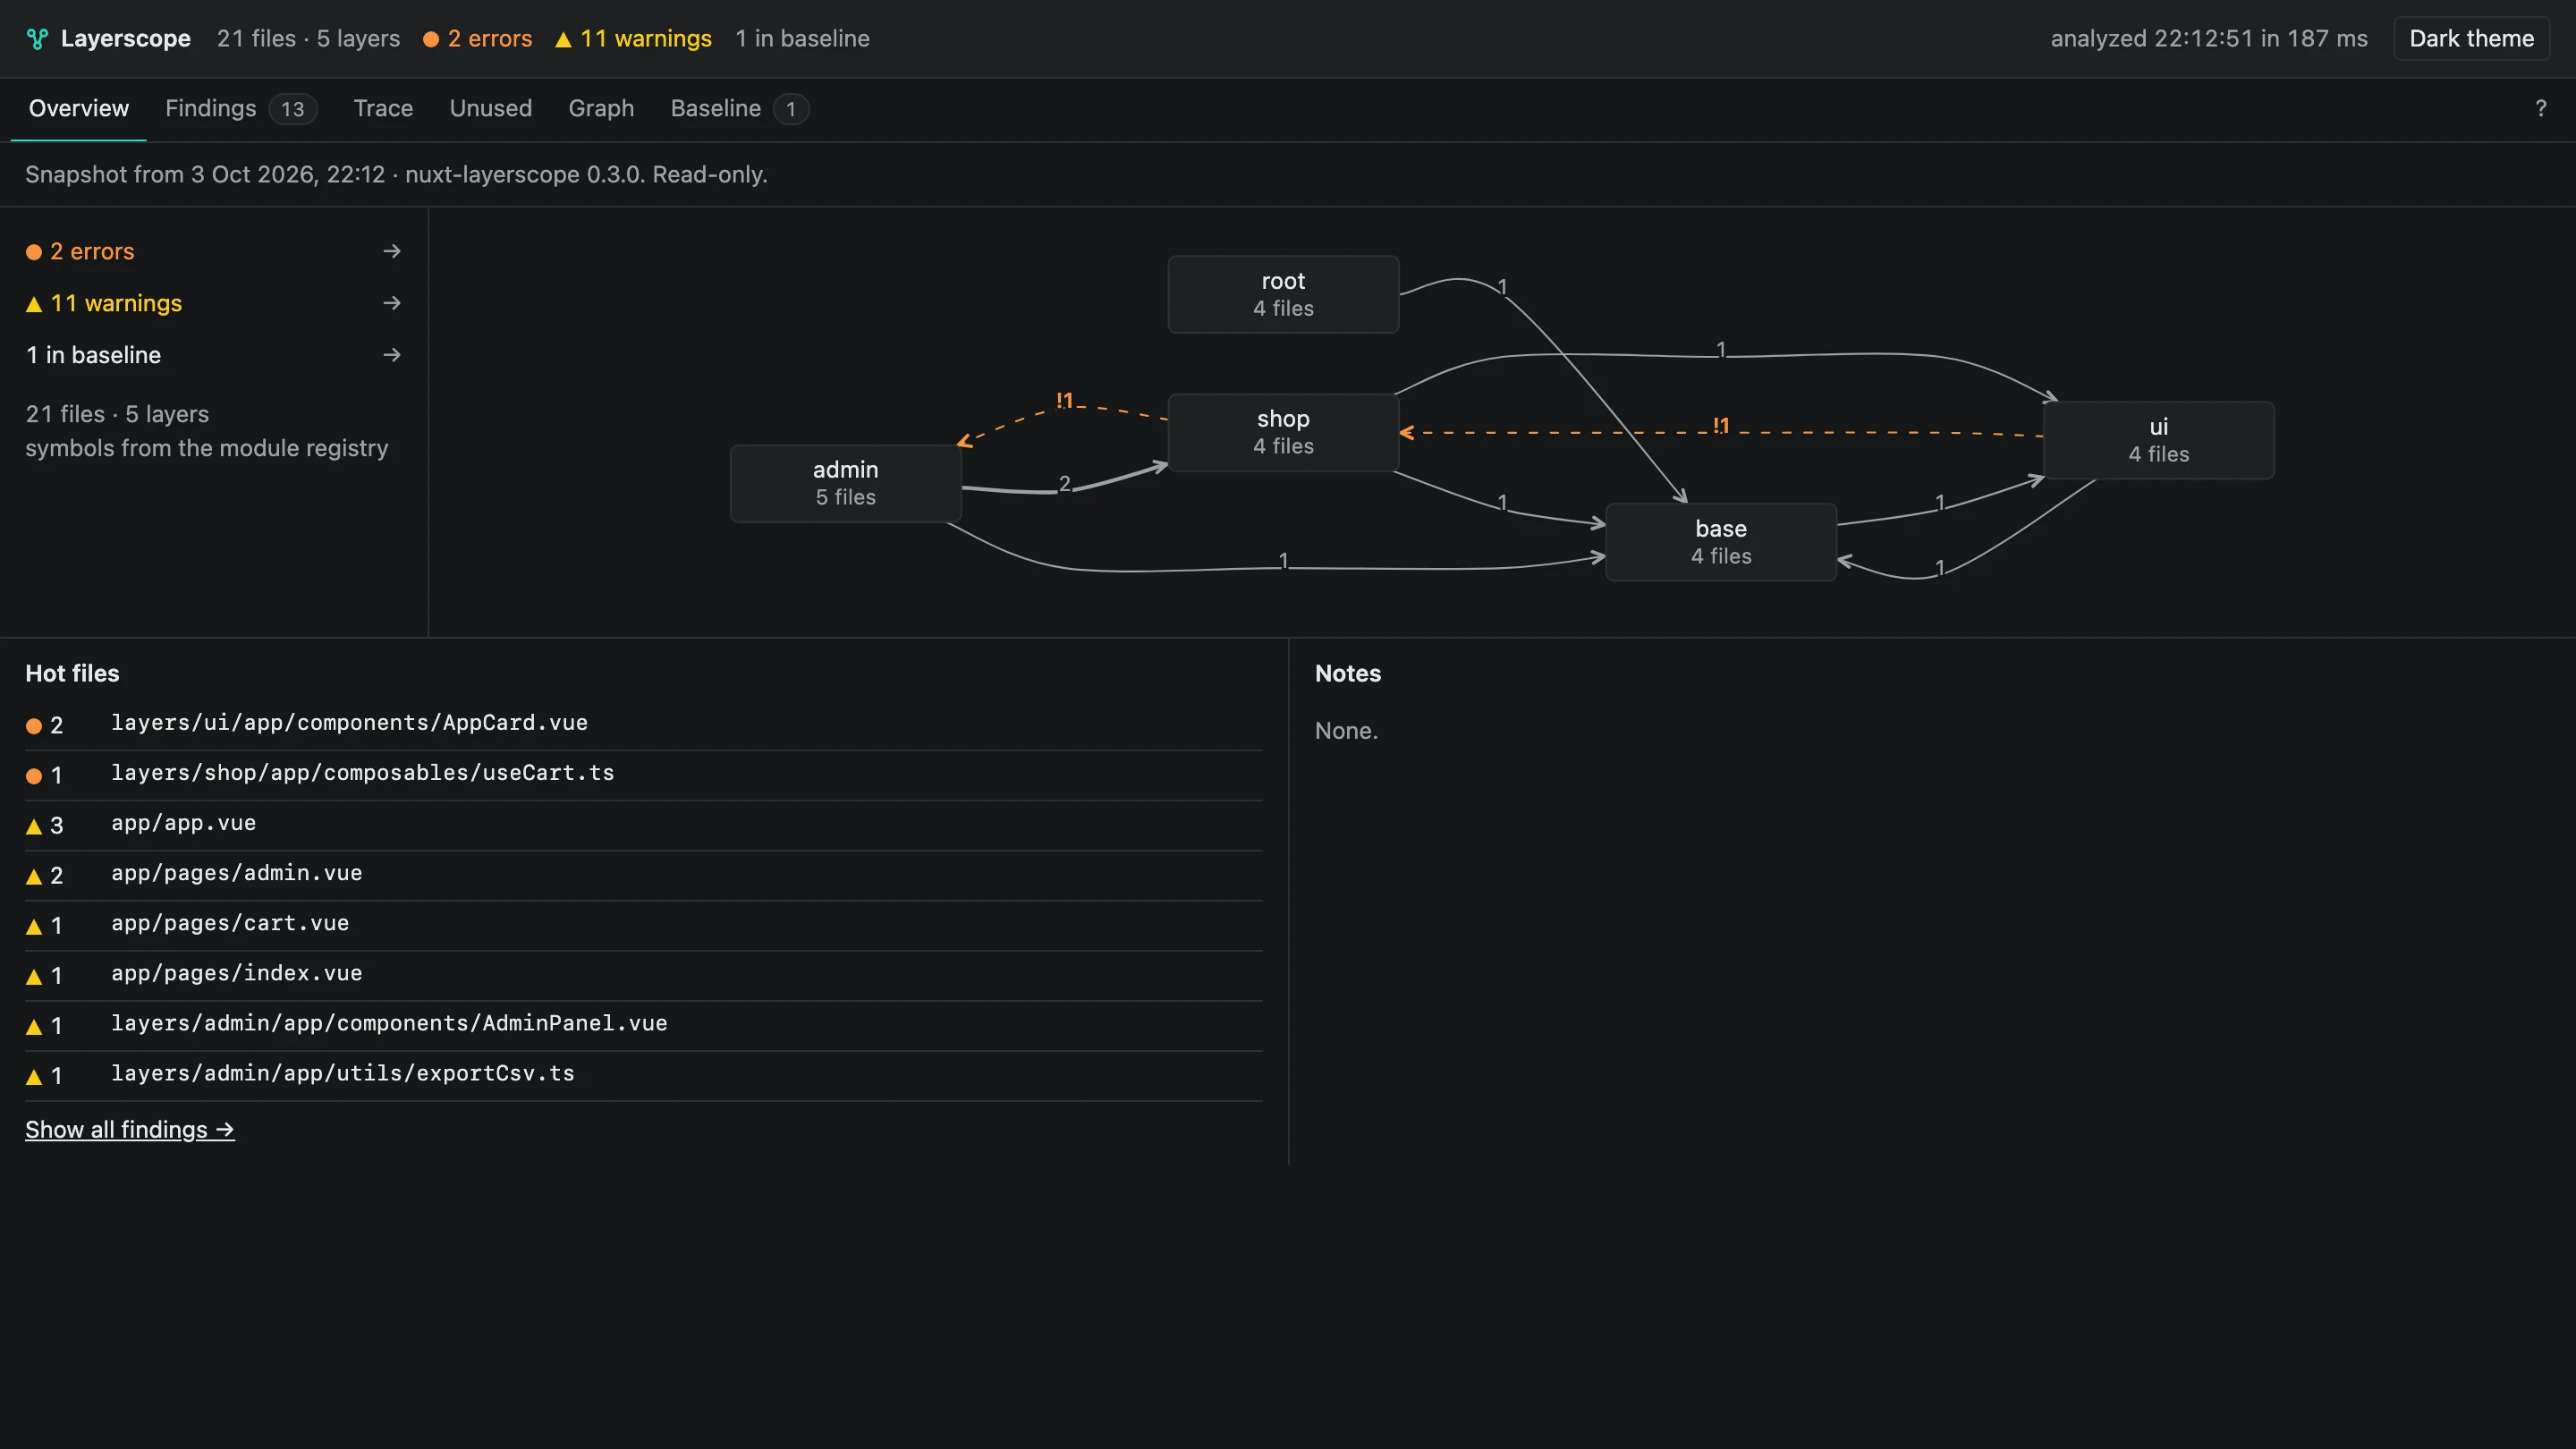Click arrow next to 1 in baseline

392,355
